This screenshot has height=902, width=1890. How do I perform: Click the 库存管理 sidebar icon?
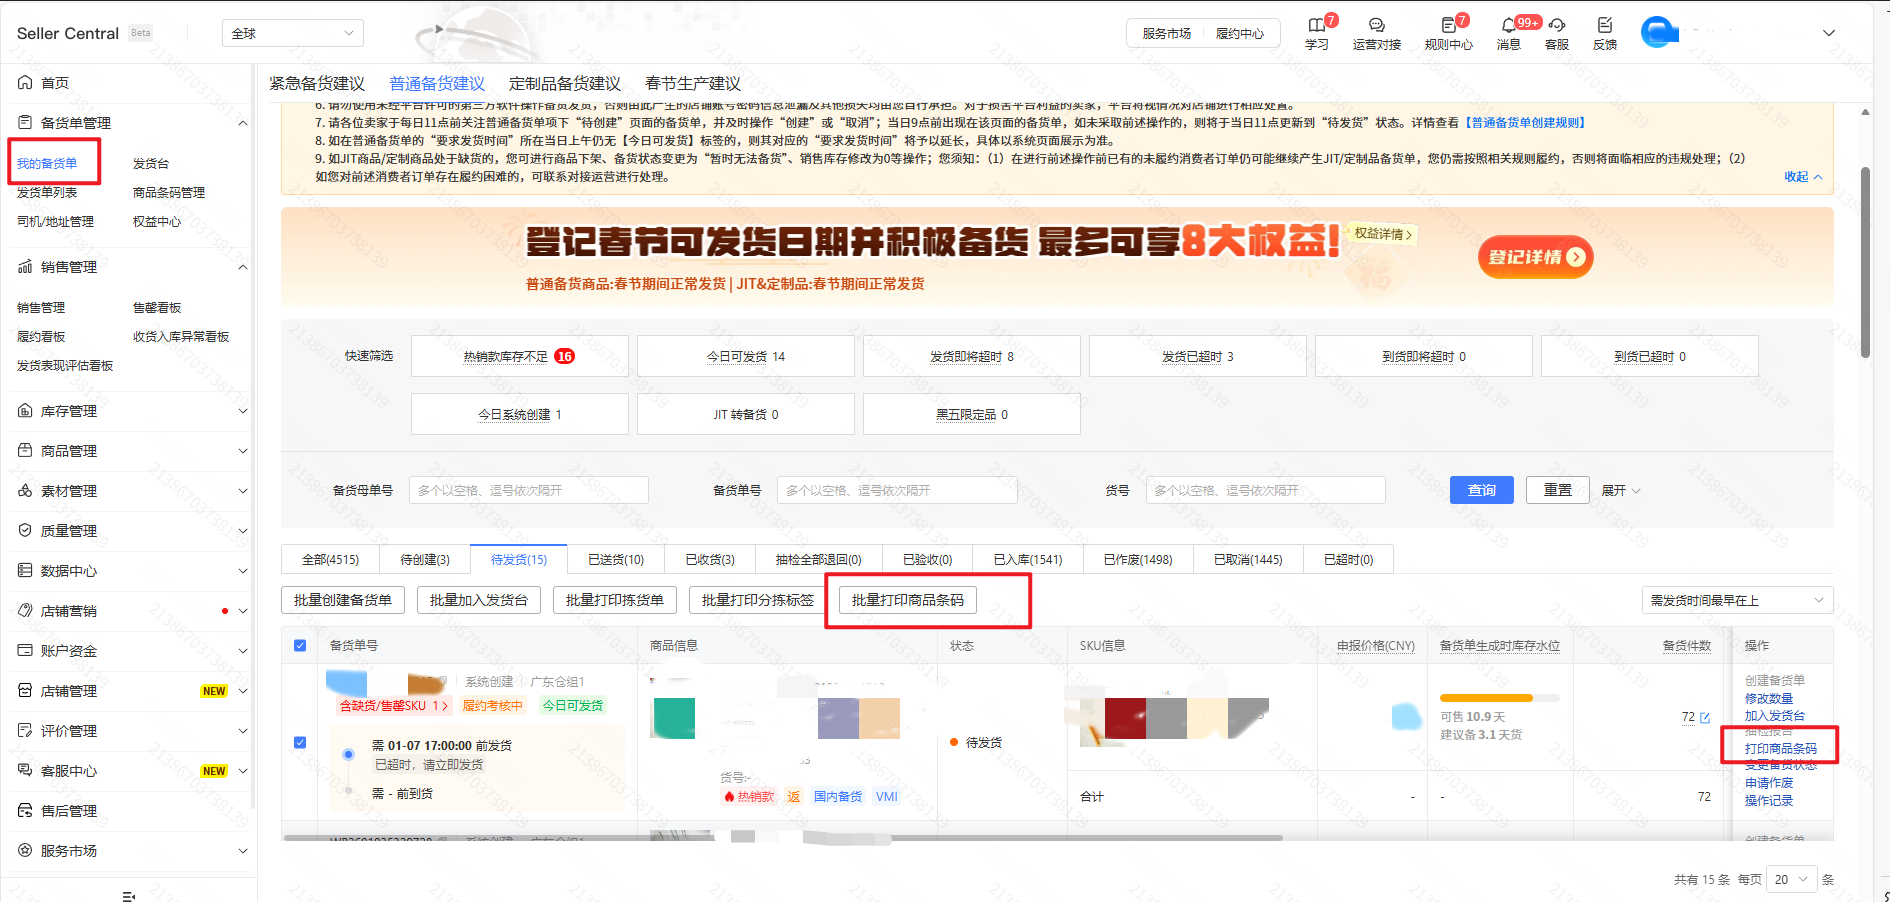(x=25, y=410)
